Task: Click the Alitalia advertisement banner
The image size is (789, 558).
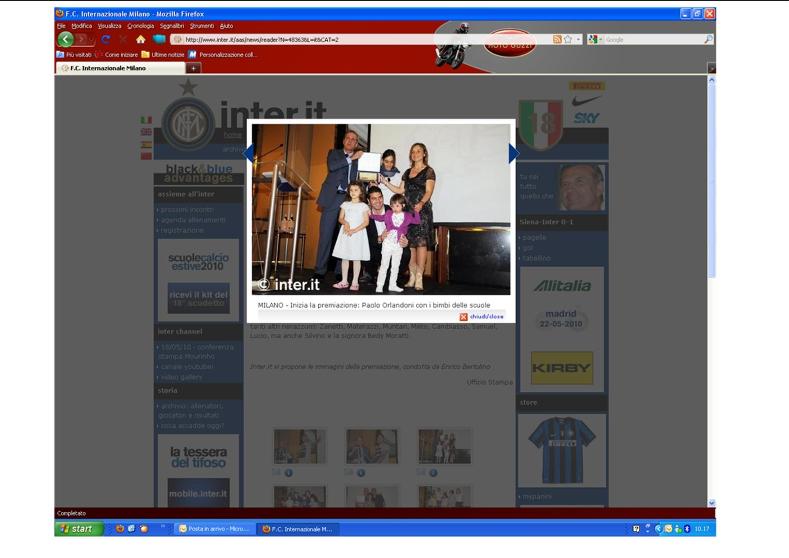Action: point(562,286)
